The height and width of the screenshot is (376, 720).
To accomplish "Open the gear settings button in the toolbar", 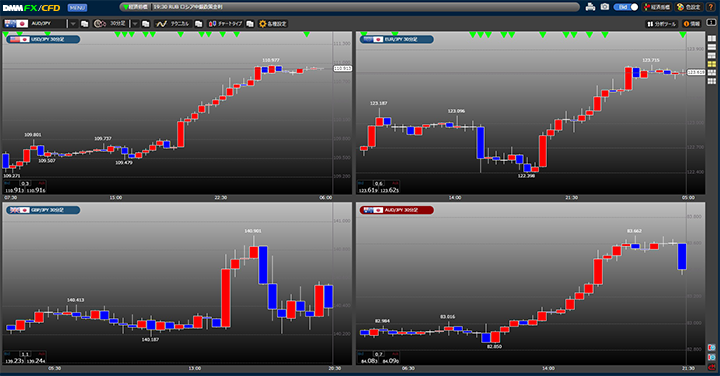I will tap(273, 23).
